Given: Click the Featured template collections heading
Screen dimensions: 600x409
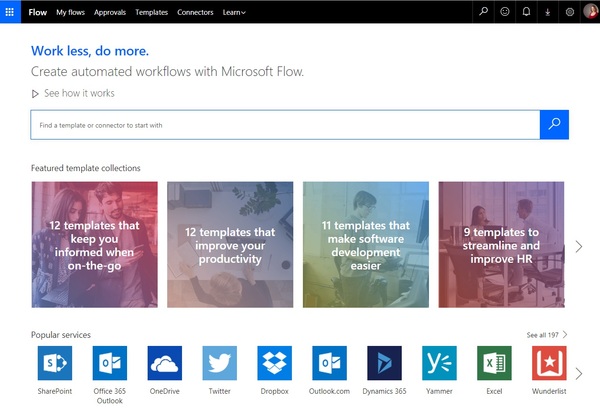Looking at the screenshot, I should coord(86,168).
